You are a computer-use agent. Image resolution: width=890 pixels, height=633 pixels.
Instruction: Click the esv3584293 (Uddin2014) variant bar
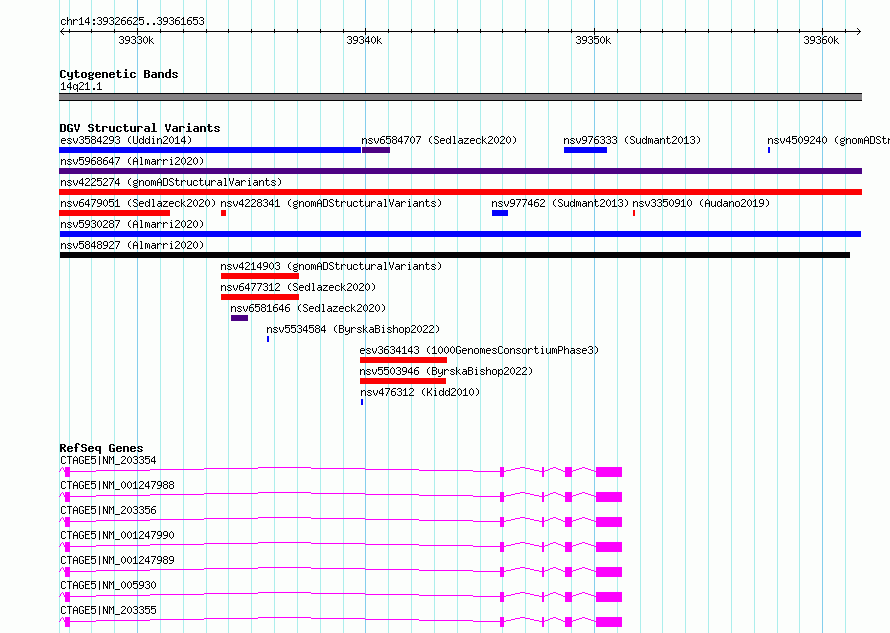tap(210, 150)
